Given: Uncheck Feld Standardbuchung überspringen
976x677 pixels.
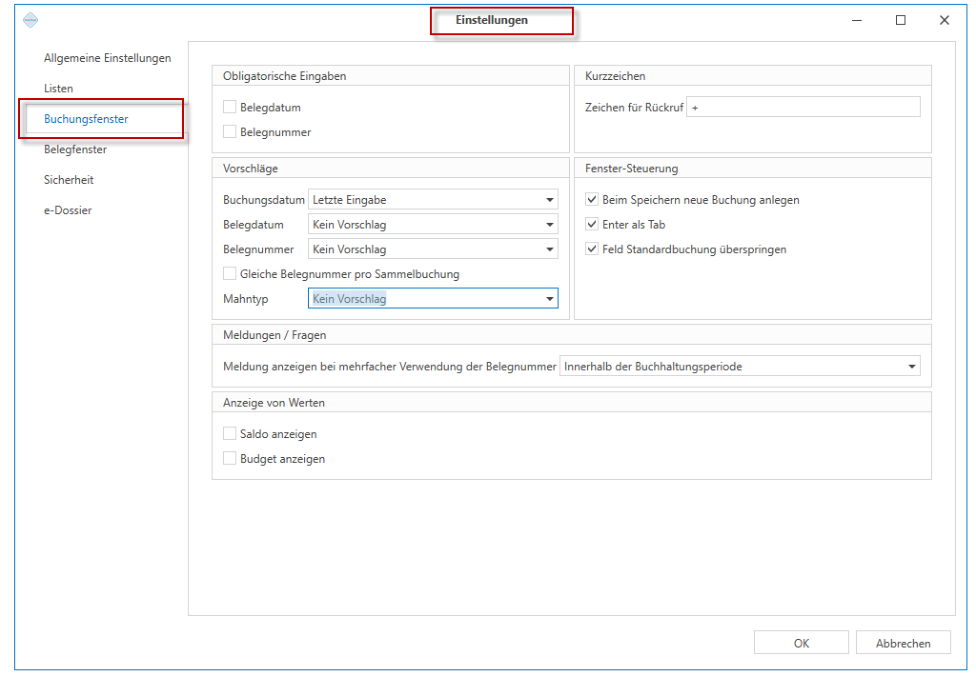Looking at the screenshot, I should click(x=592, y=250).
